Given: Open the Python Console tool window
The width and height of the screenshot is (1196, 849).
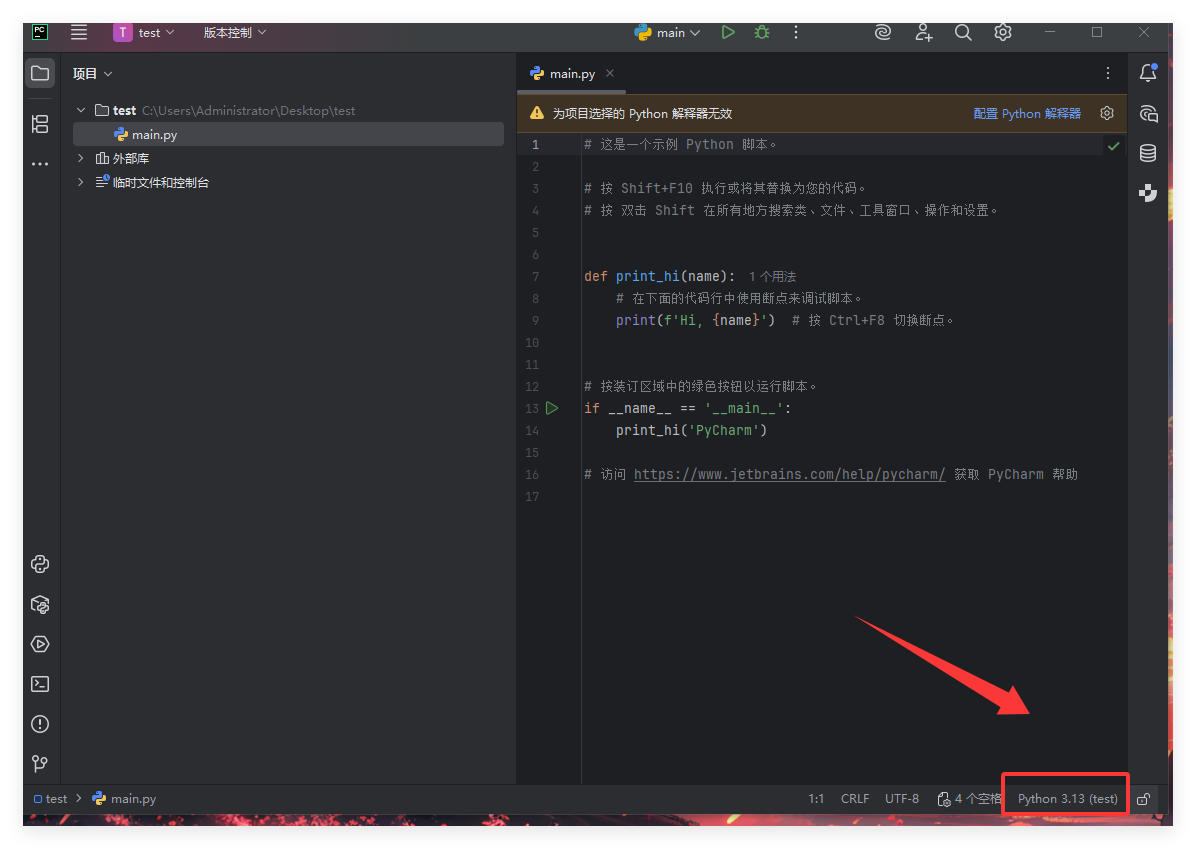Looking at the screenshot, I should [x=40, y=564].
